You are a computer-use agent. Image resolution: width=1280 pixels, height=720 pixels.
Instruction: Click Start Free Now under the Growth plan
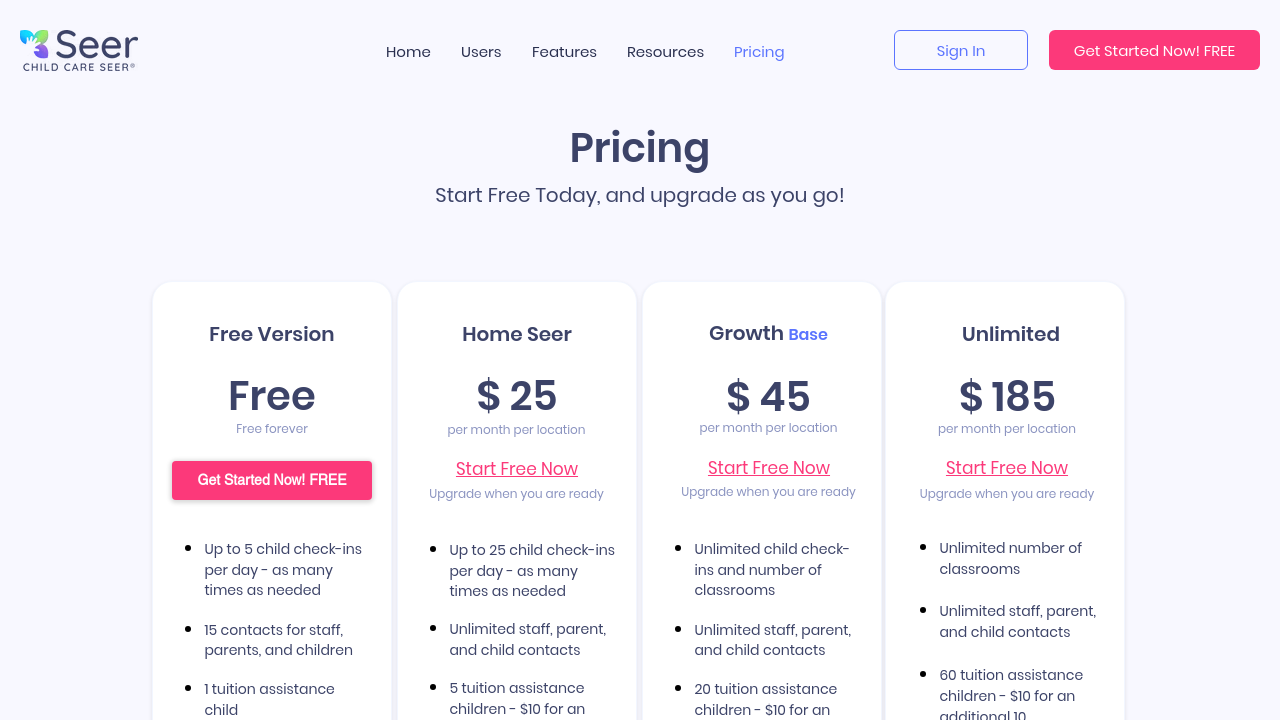tap(768, 468)
